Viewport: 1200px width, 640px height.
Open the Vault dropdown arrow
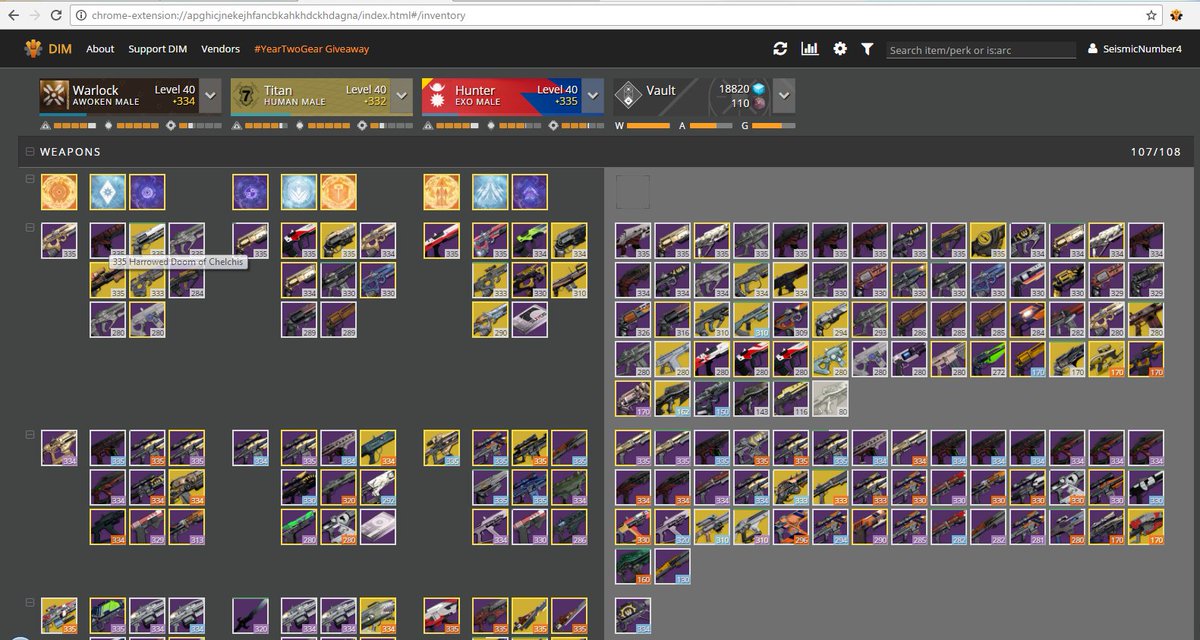[x=785, y=97]
